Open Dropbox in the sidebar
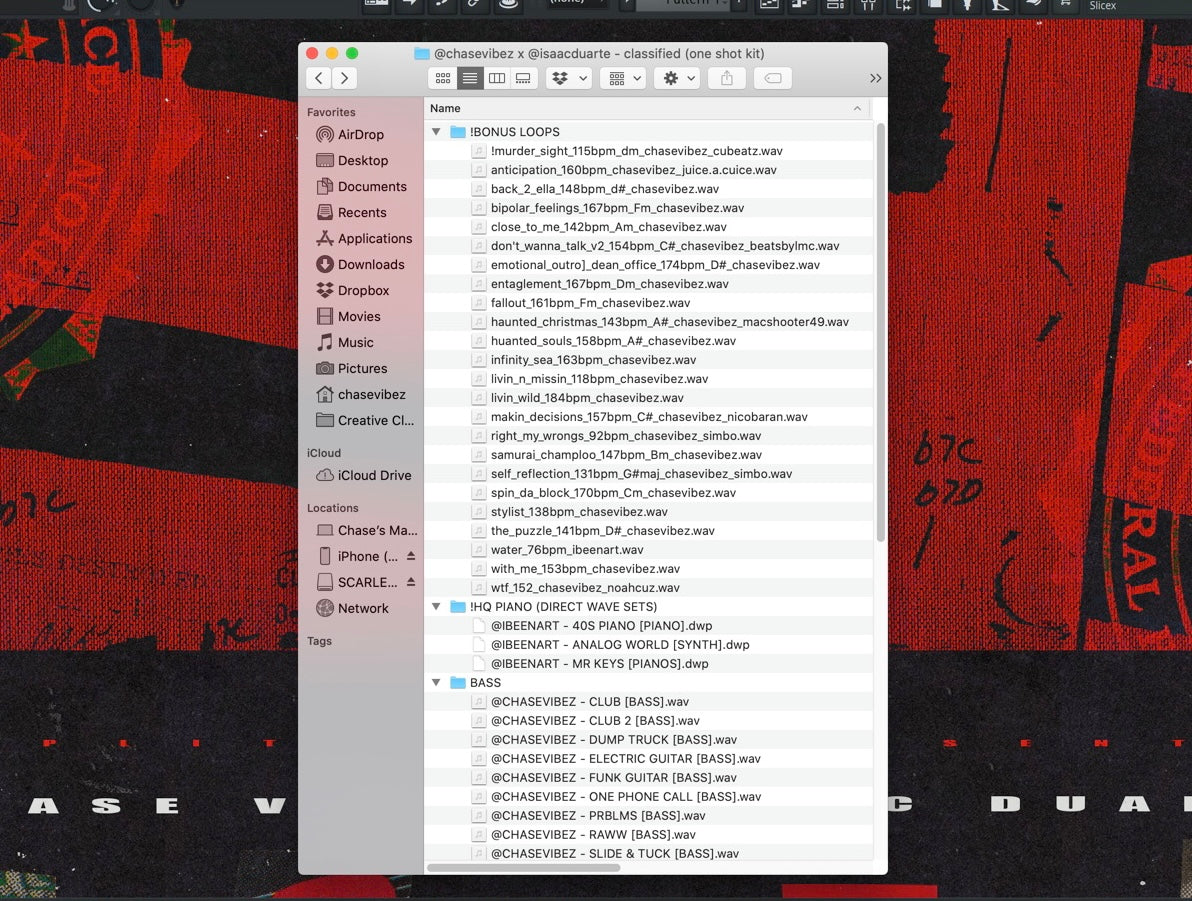 pos(363,290)
